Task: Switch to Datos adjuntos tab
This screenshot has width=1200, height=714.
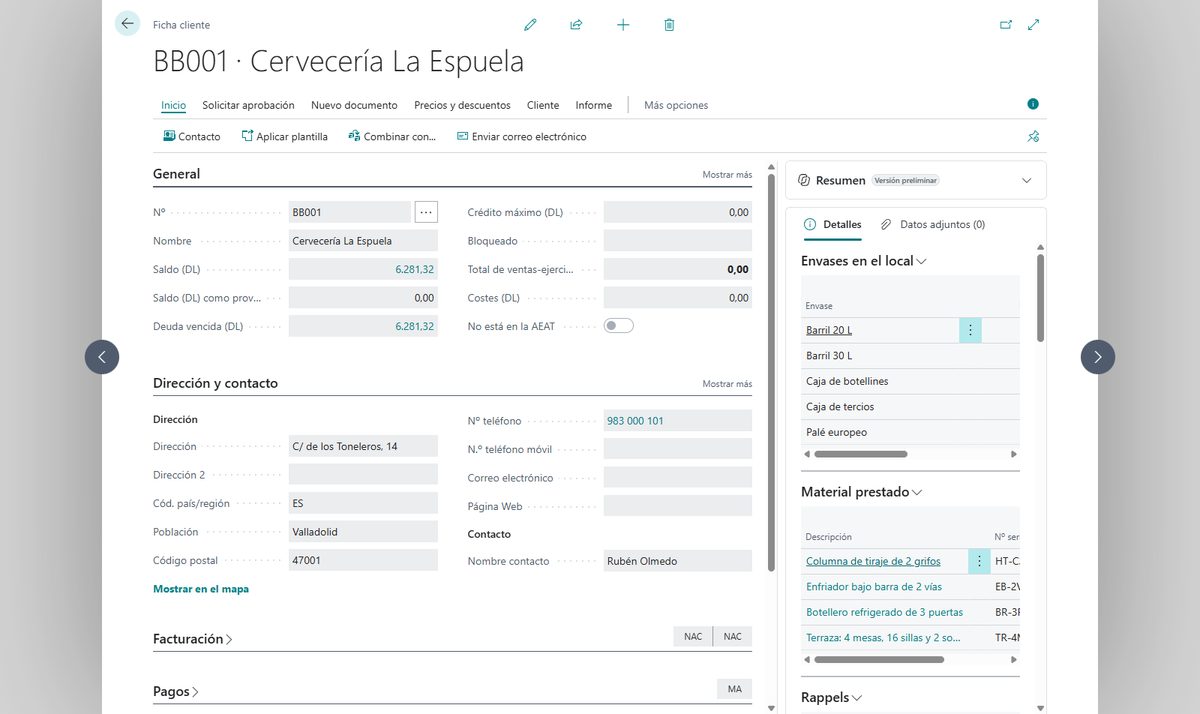Action: (x=933, y=225)
